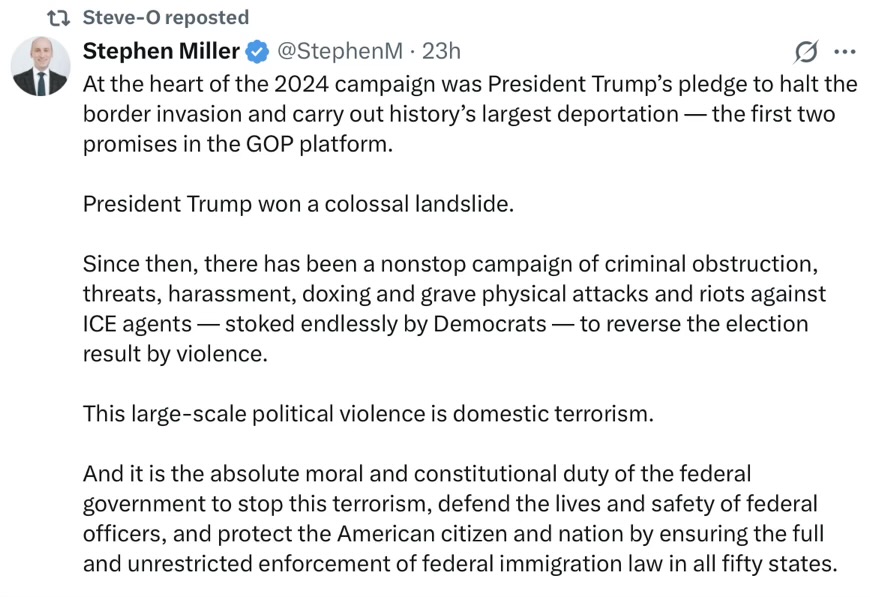
Task: Open the @StephenM handle link
Action: 336,51
